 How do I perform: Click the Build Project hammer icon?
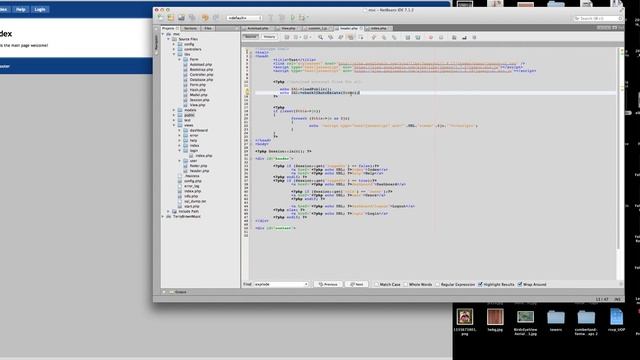point(271,18)
